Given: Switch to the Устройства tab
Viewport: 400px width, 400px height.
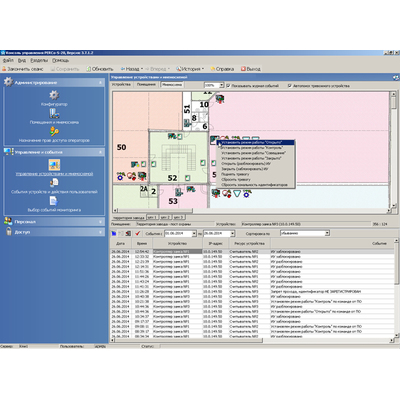Looking at the screenshot, I should 121,85.
